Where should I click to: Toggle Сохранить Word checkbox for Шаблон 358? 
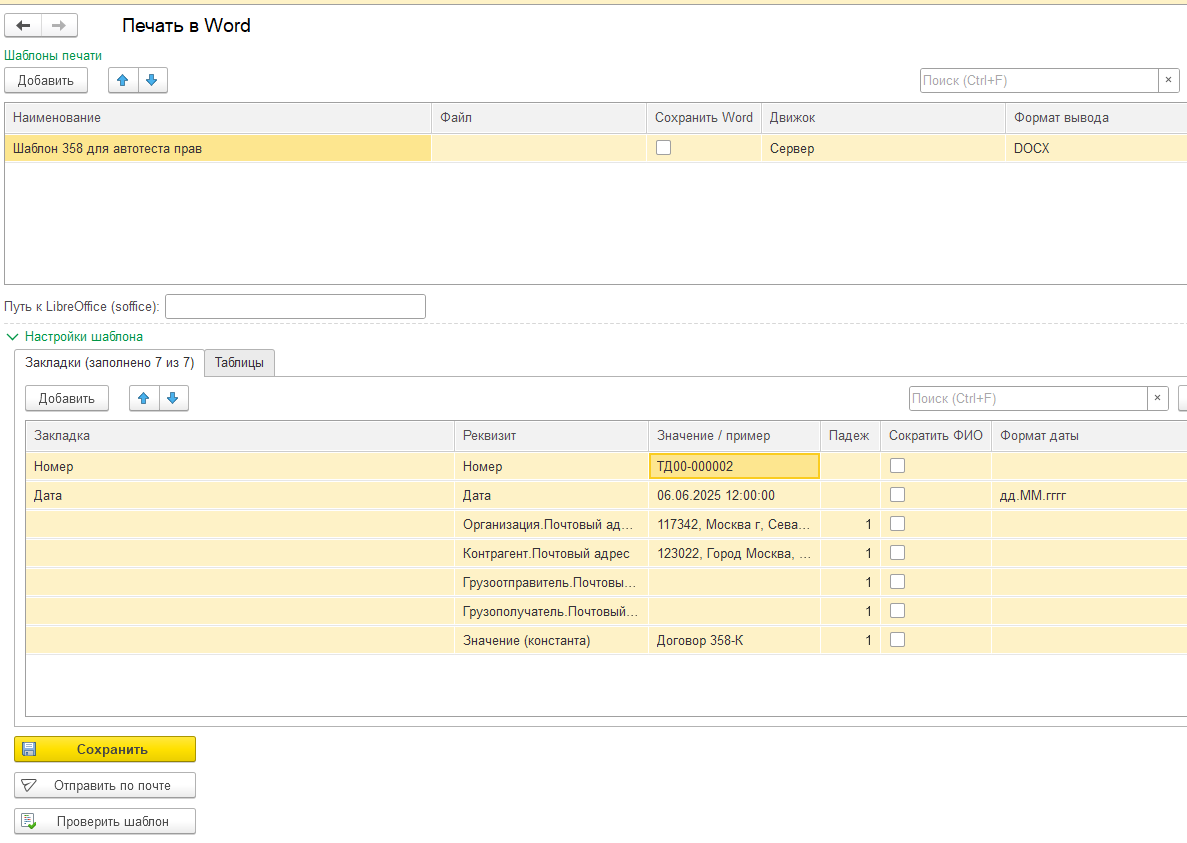pos(663,148)
